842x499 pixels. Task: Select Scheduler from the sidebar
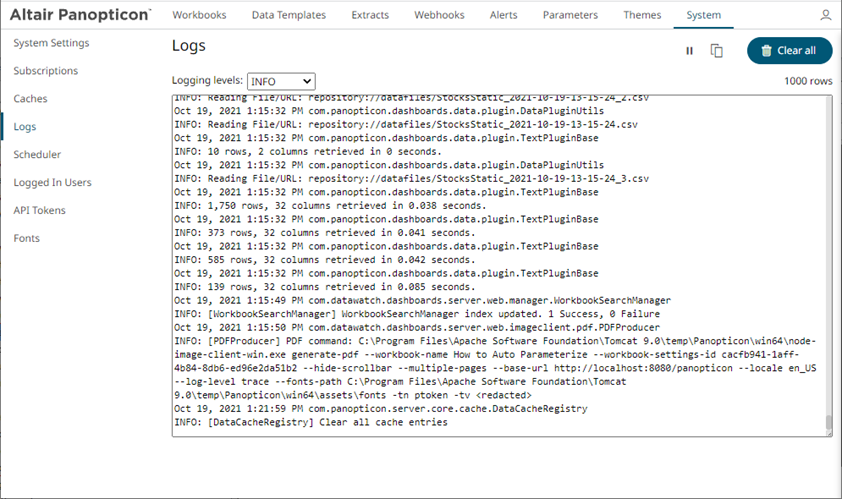tap(37, 155)
